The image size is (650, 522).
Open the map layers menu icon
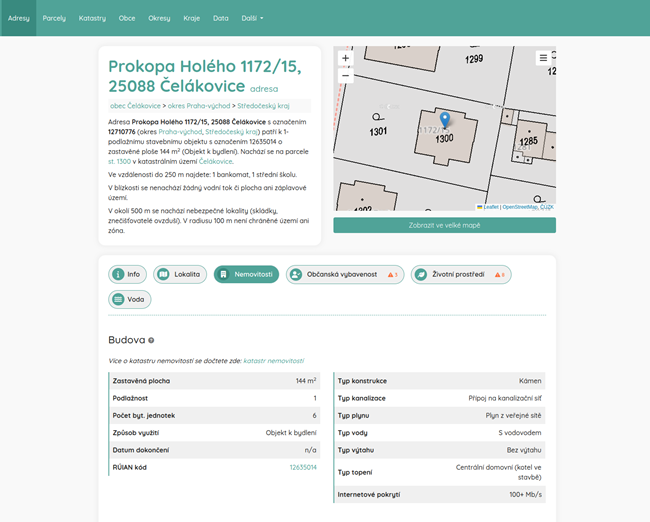click(543, 58)
